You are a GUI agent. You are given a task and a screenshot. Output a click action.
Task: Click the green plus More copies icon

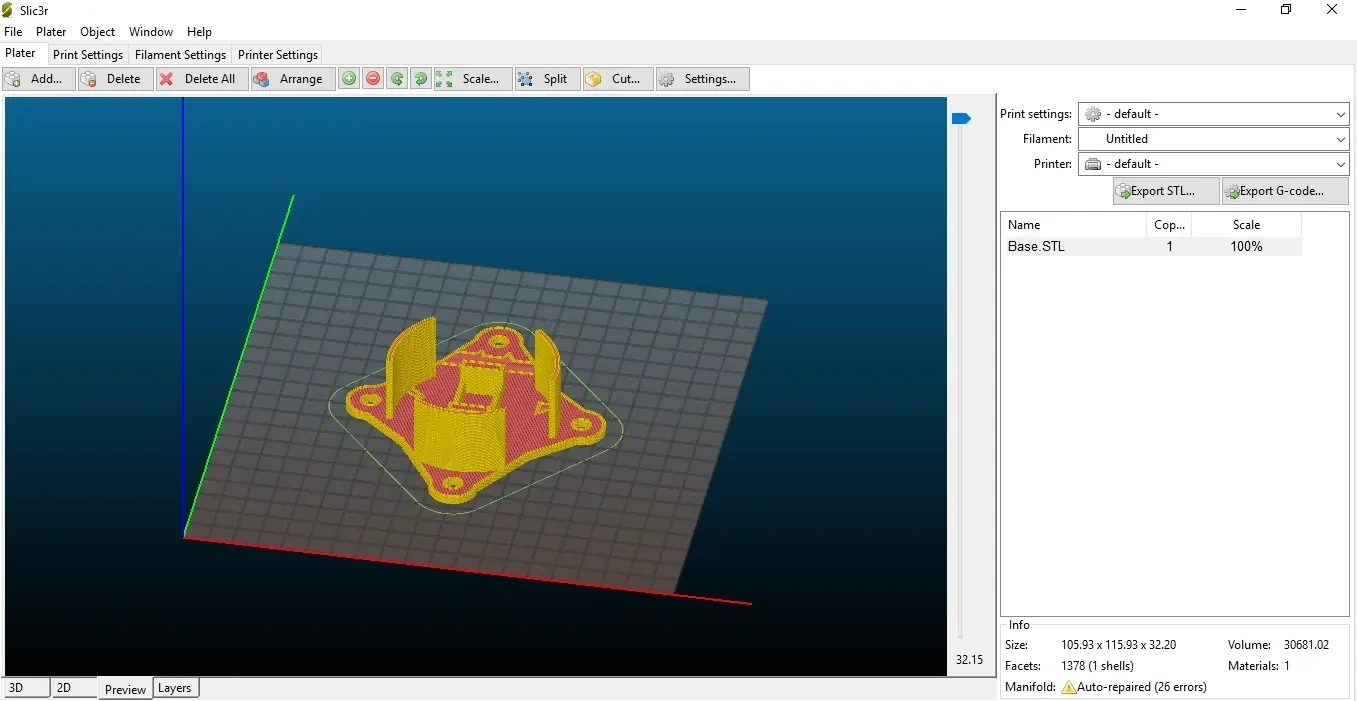point(348,79)
